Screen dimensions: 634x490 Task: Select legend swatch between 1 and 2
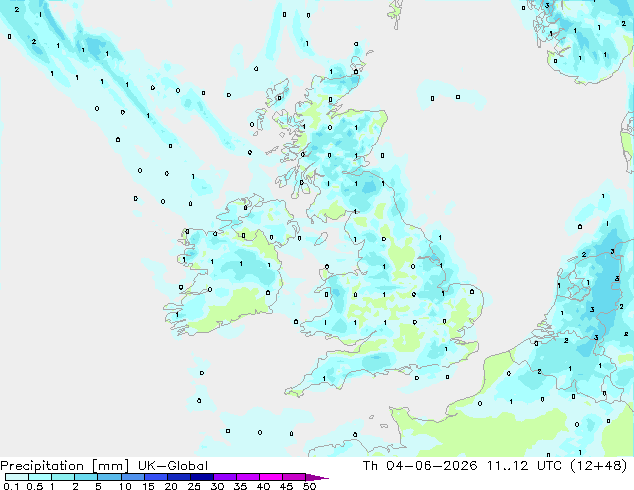[x=63, y=477]
